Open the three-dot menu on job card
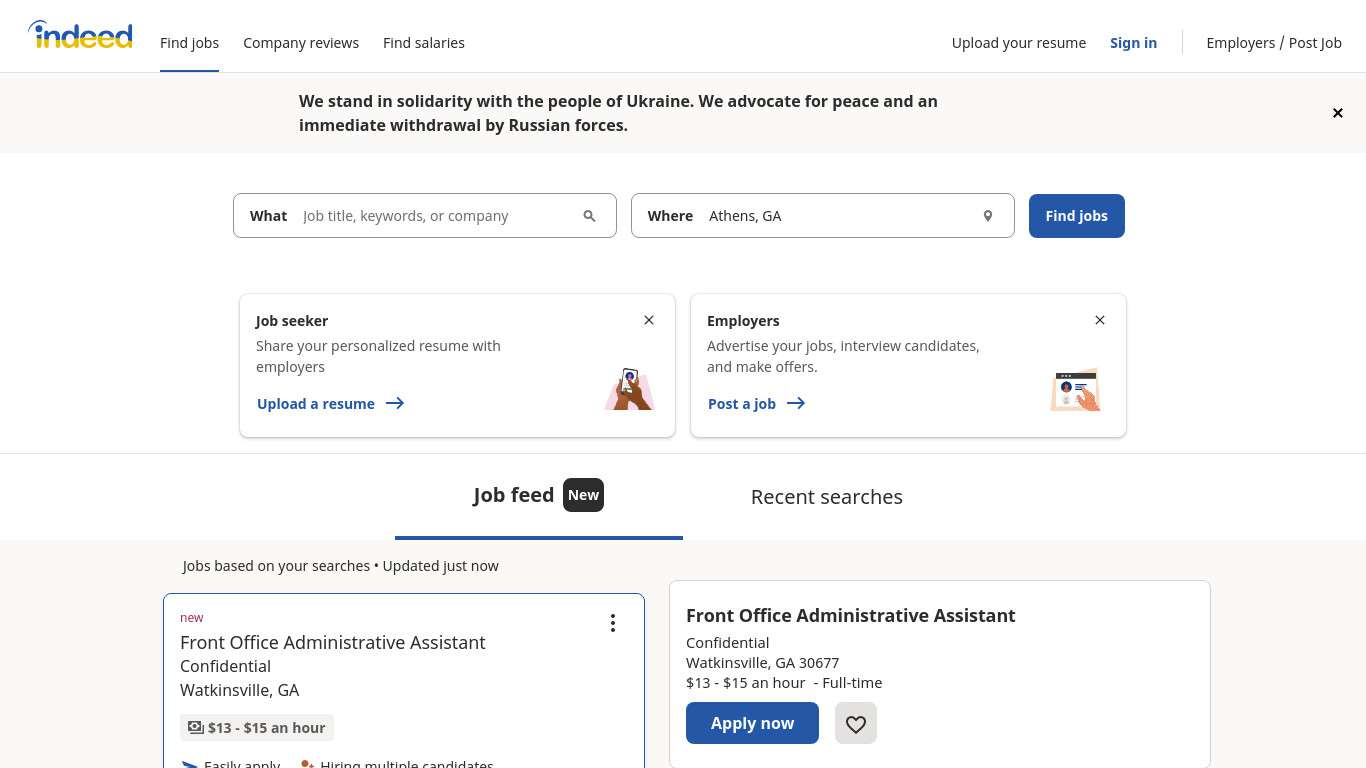 click(x=613, y=623)
